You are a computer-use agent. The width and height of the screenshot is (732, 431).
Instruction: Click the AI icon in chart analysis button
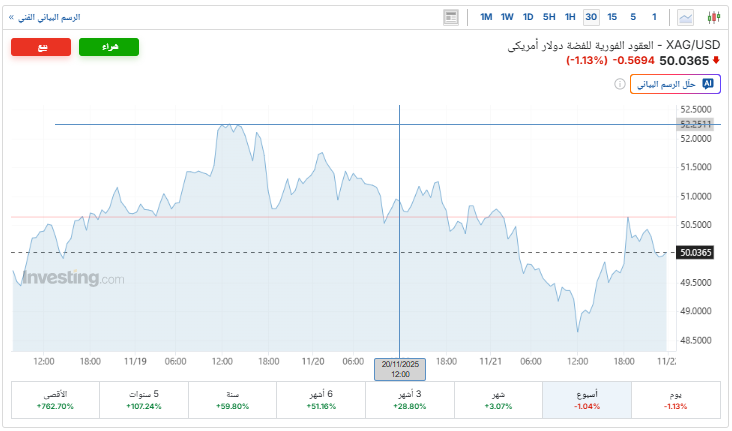point(708,84)
